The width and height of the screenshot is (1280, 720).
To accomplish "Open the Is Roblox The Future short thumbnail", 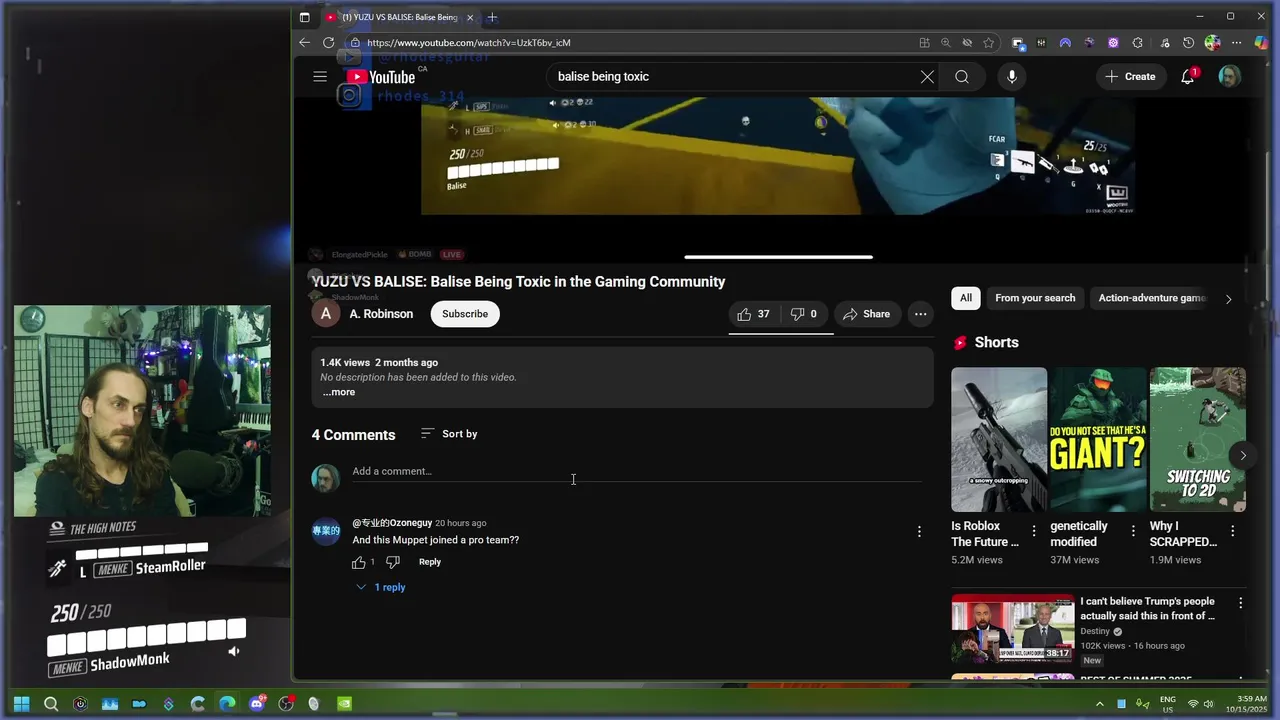I will tap(999, 440).
